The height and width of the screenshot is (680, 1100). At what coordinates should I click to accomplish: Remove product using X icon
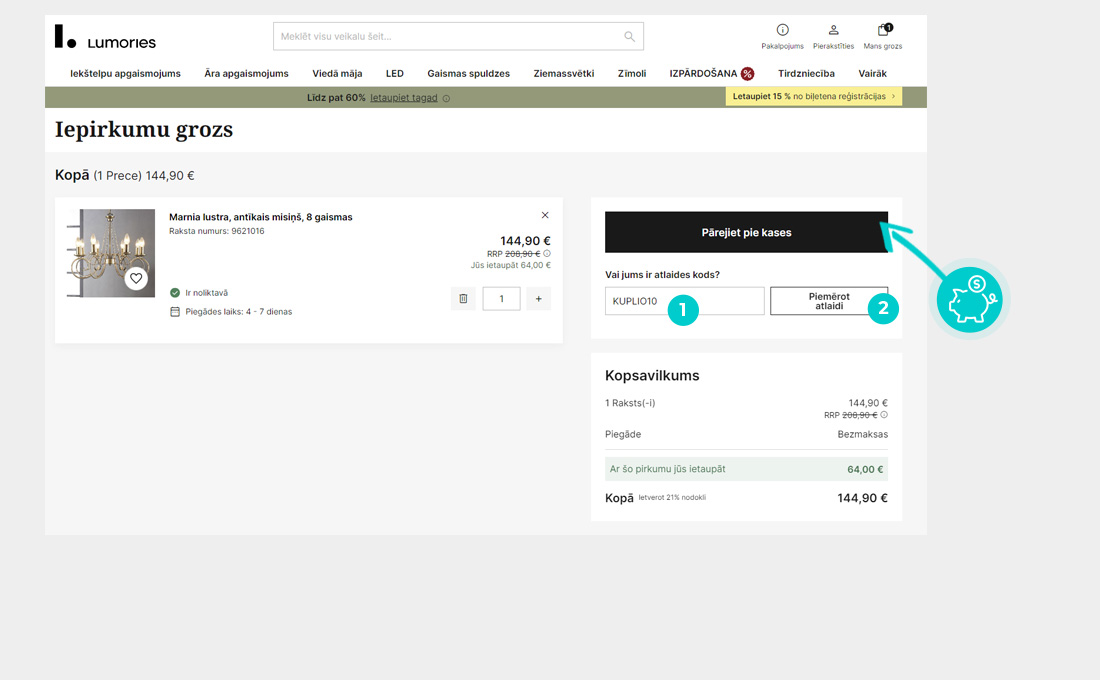pyautogui.click(x=545, y=215)
